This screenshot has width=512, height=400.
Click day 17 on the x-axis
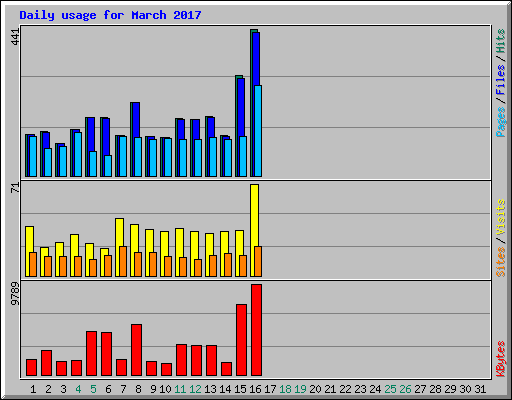point(270,389)
